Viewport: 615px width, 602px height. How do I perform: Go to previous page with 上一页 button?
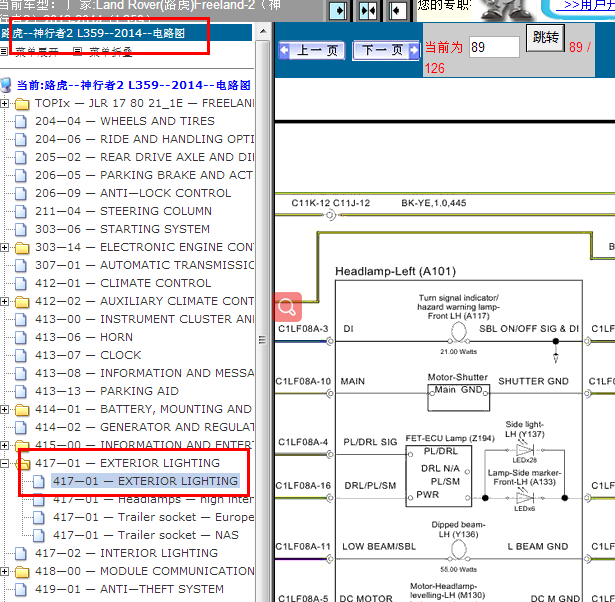pyautogui.click(x=312, y=51)
